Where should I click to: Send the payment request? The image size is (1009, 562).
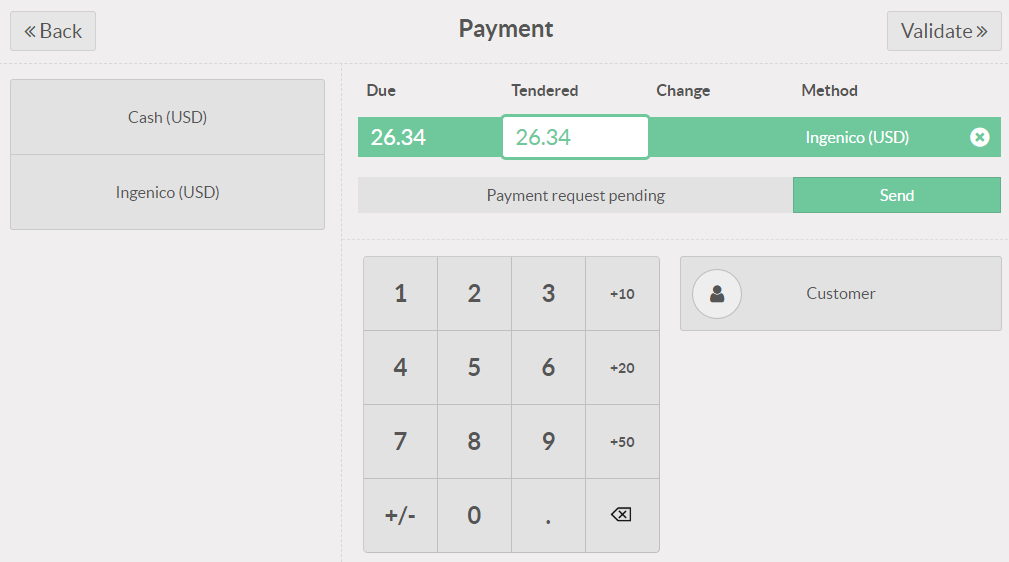click(x=896, y=195)
